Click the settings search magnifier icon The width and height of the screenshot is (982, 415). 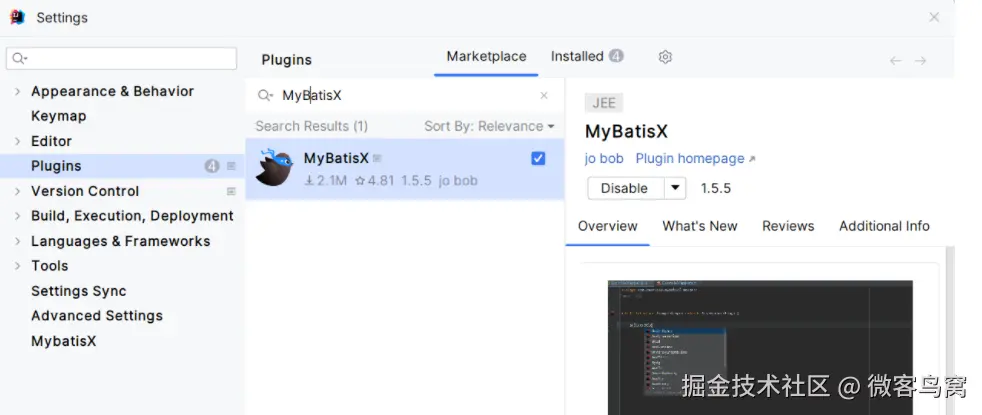19,59
